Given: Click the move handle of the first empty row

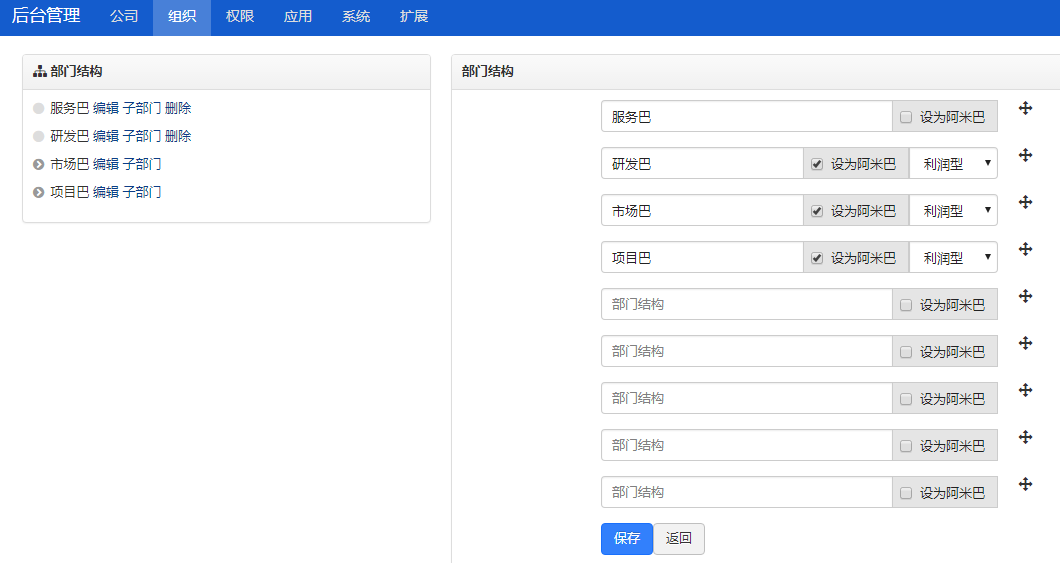Looking at the screenshot, I should pos(1026,296).
